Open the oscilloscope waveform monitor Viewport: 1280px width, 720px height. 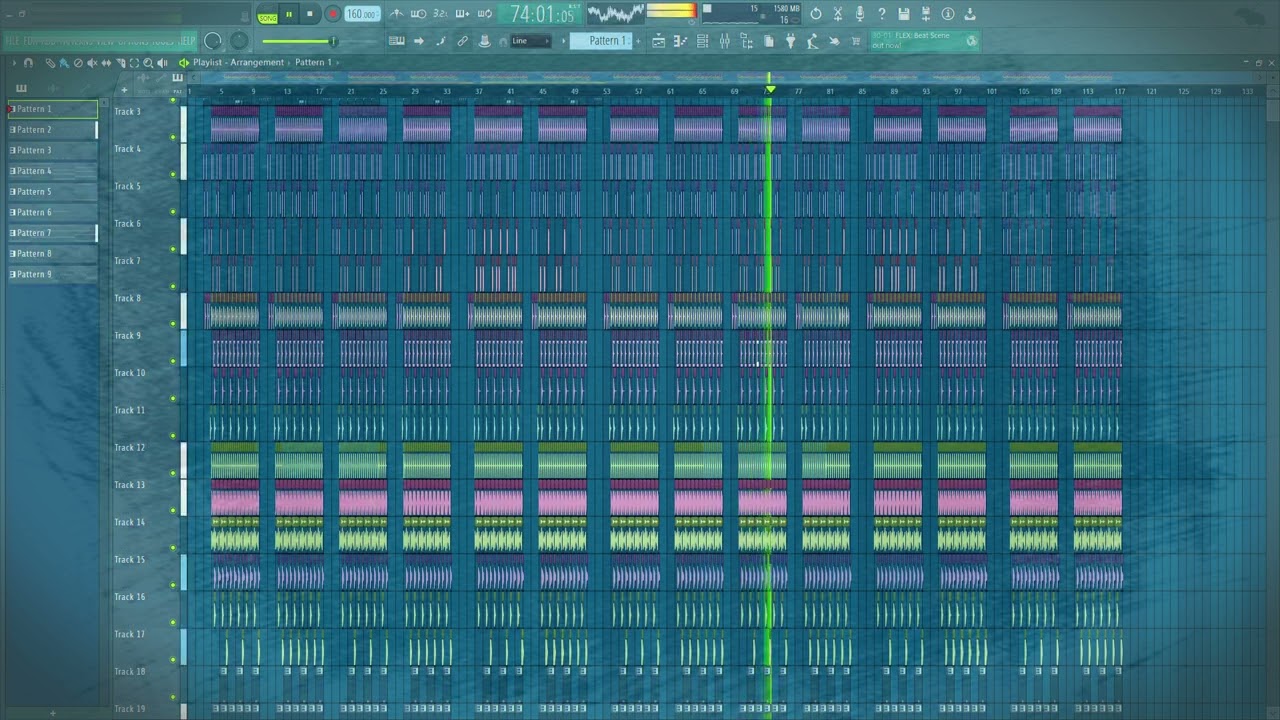tap(616, 13)
